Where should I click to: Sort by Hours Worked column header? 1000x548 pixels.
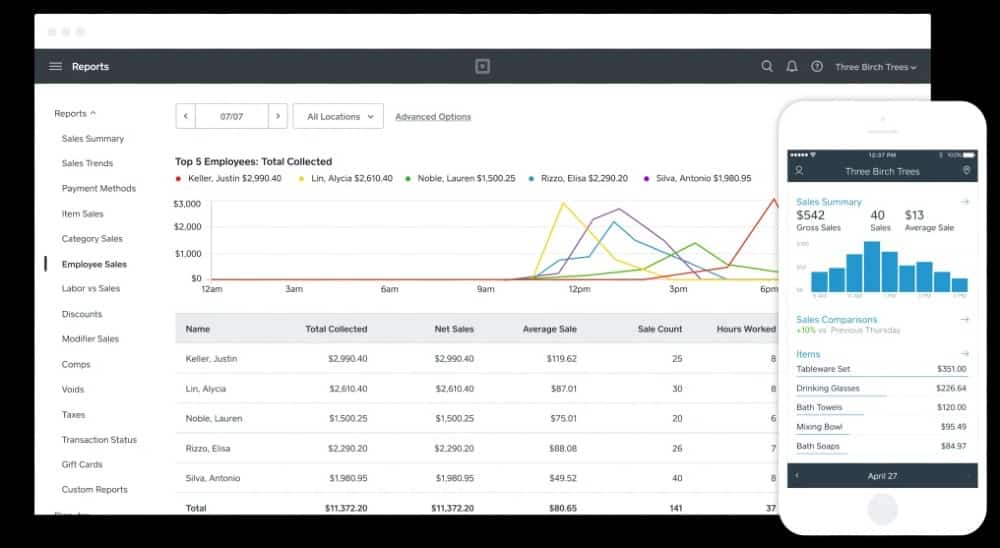pos(746,329)
